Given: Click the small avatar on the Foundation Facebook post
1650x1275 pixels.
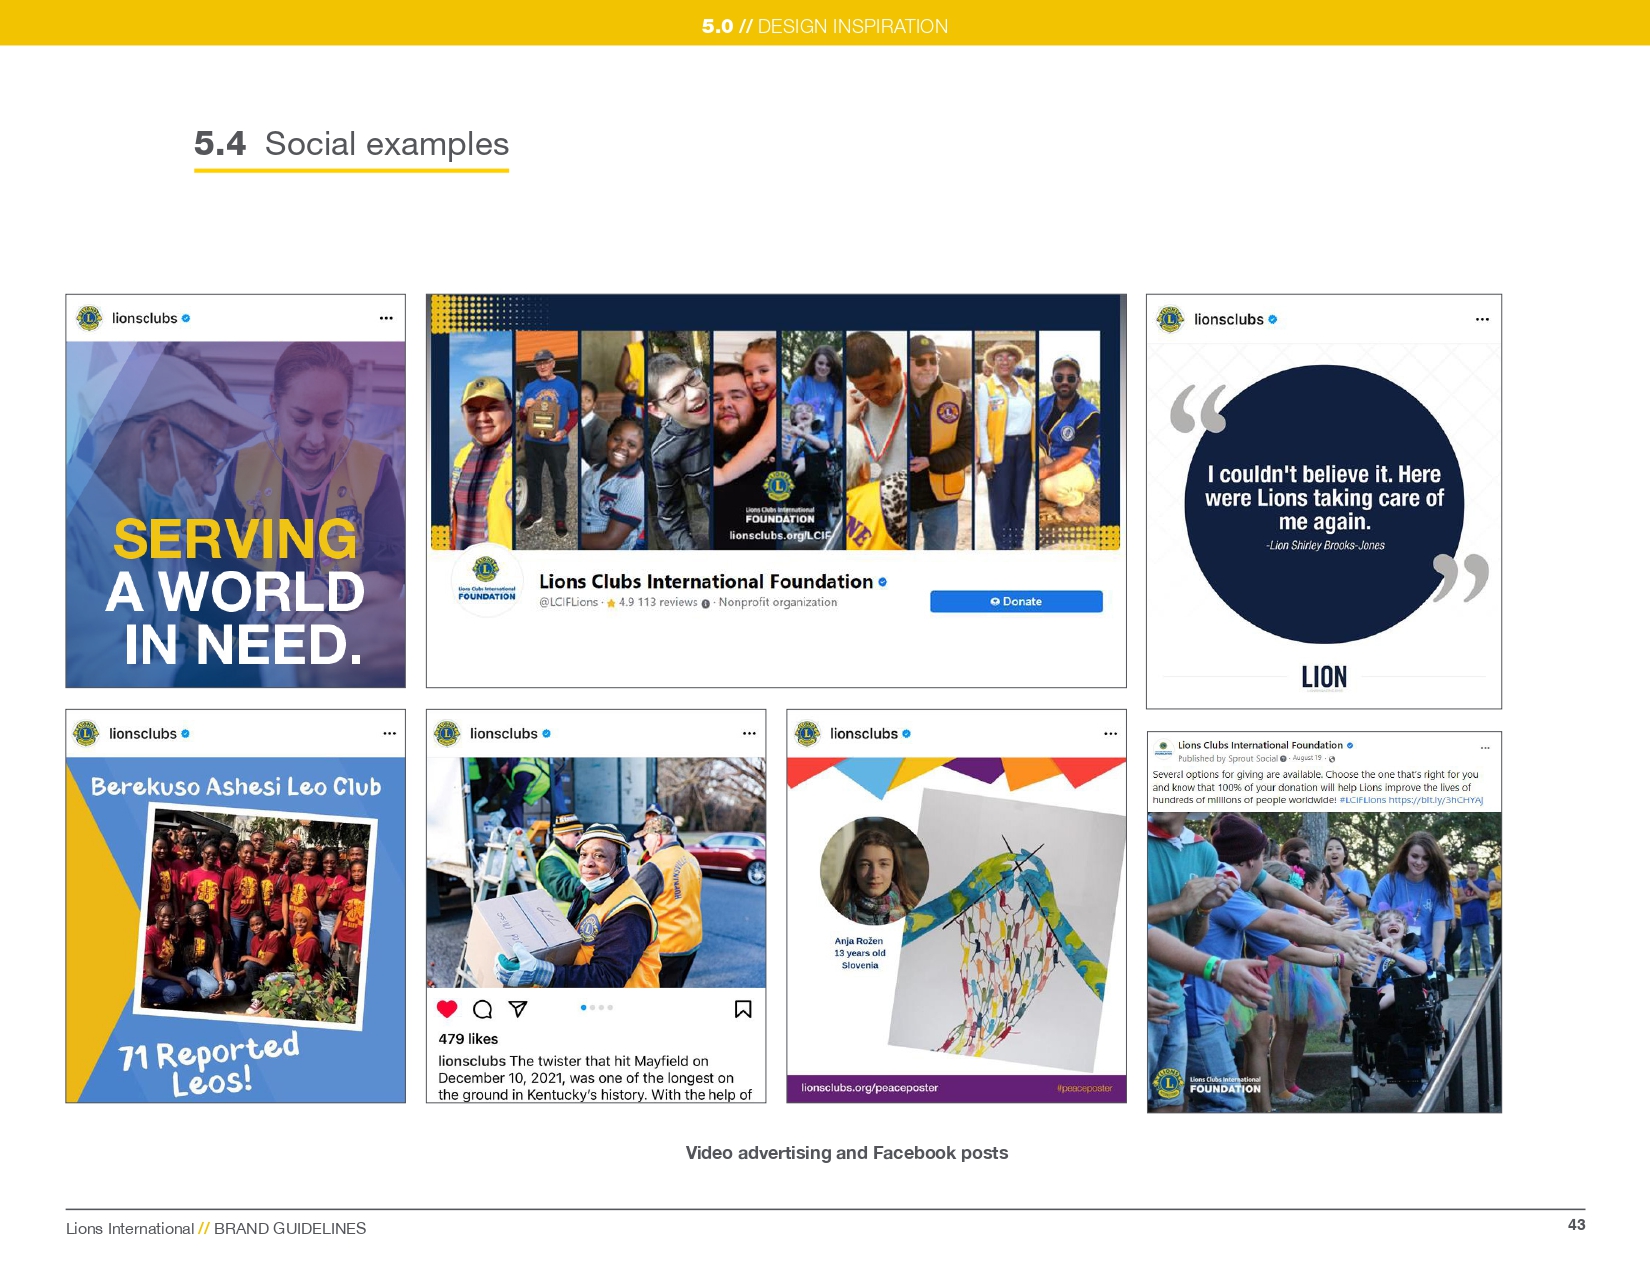Looking at the screenshot, I should click(x=1163, y=748).
